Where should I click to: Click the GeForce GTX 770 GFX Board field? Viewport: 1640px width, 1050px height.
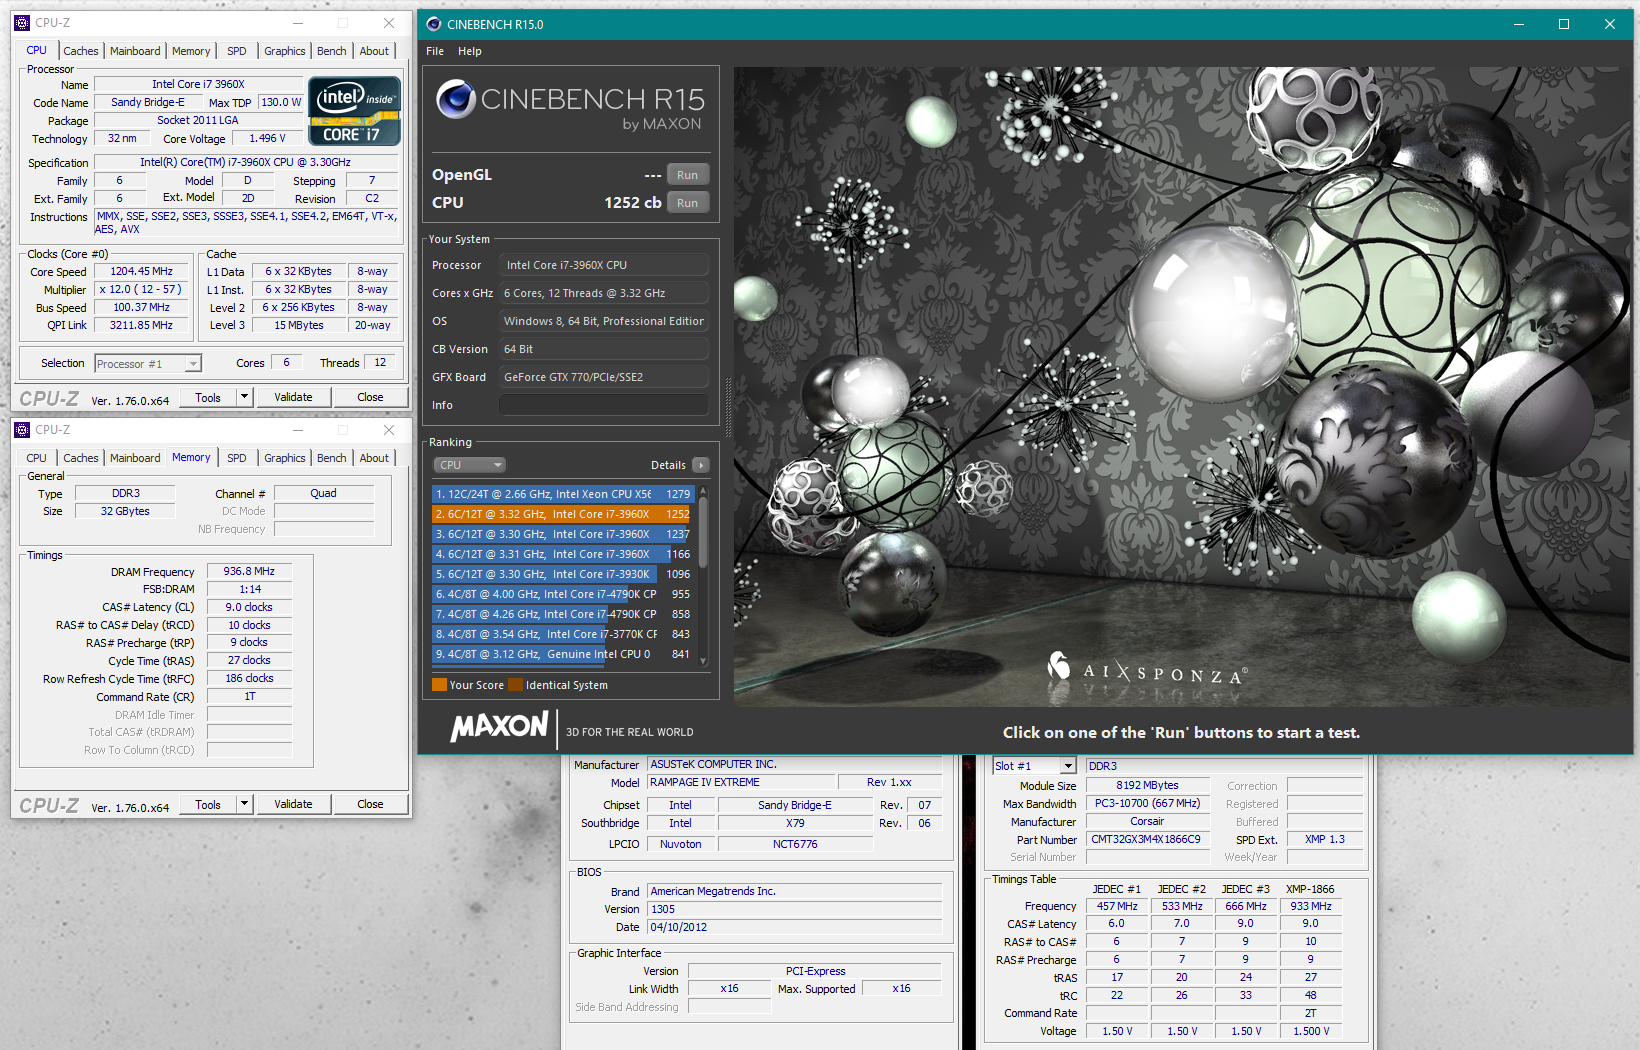604,377
